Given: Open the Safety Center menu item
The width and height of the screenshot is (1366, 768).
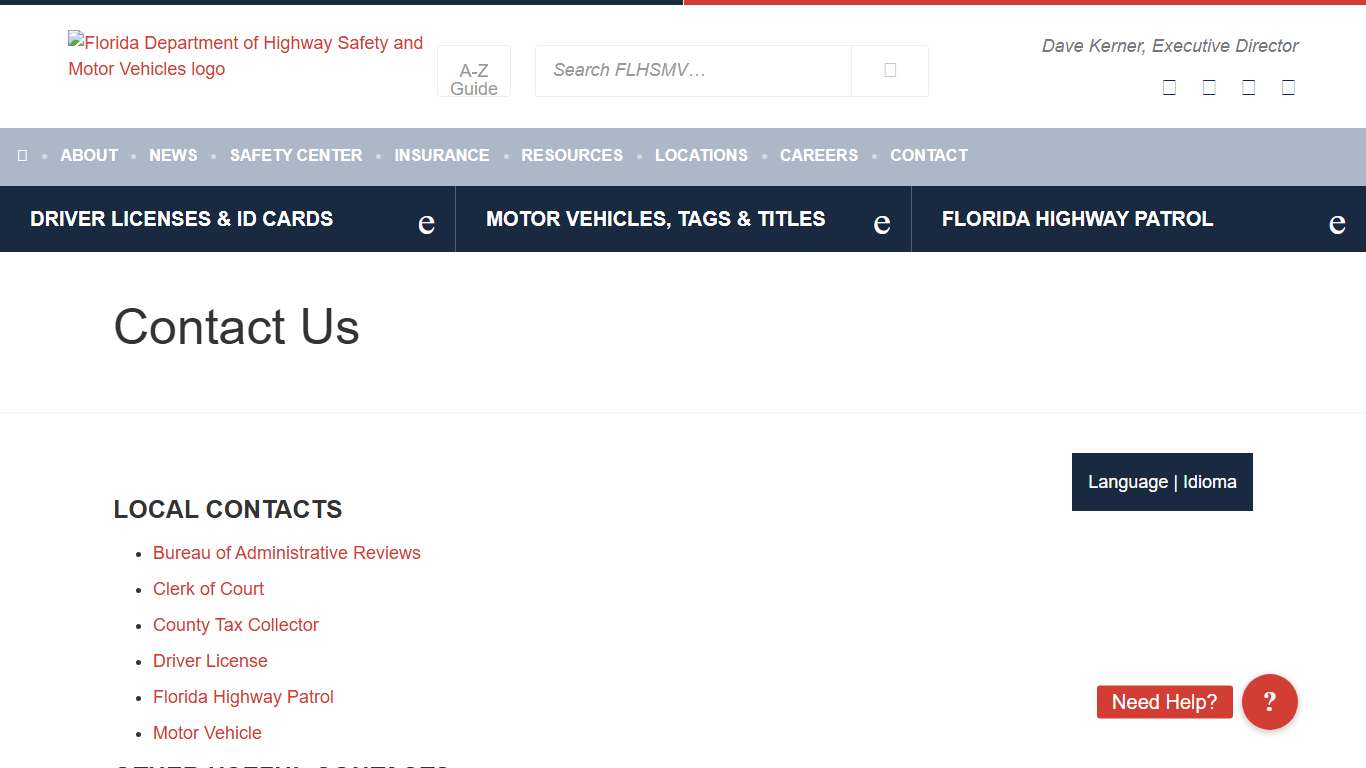Looking at the screenshot, I should (296, 155).
